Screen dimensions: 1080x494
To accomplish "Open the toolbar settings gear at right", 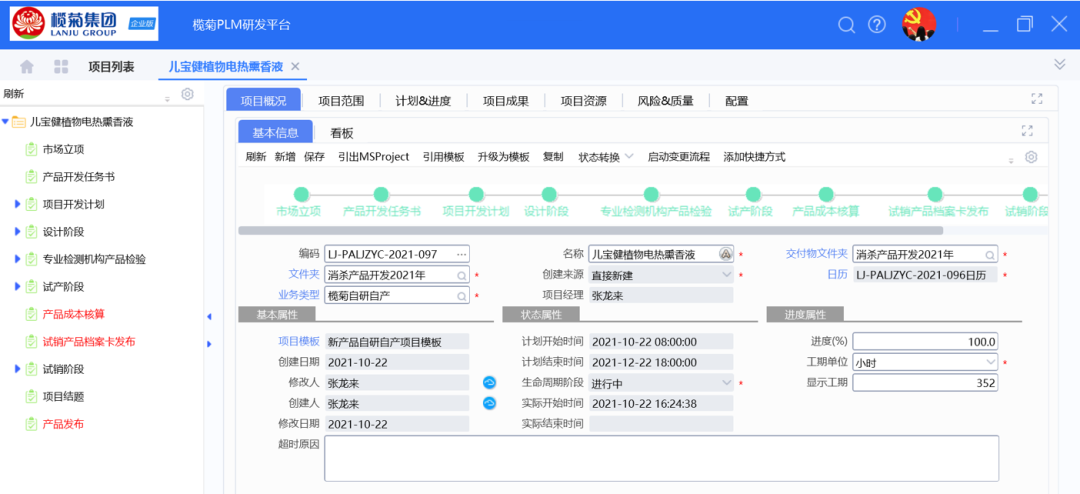I will 1030,157.
